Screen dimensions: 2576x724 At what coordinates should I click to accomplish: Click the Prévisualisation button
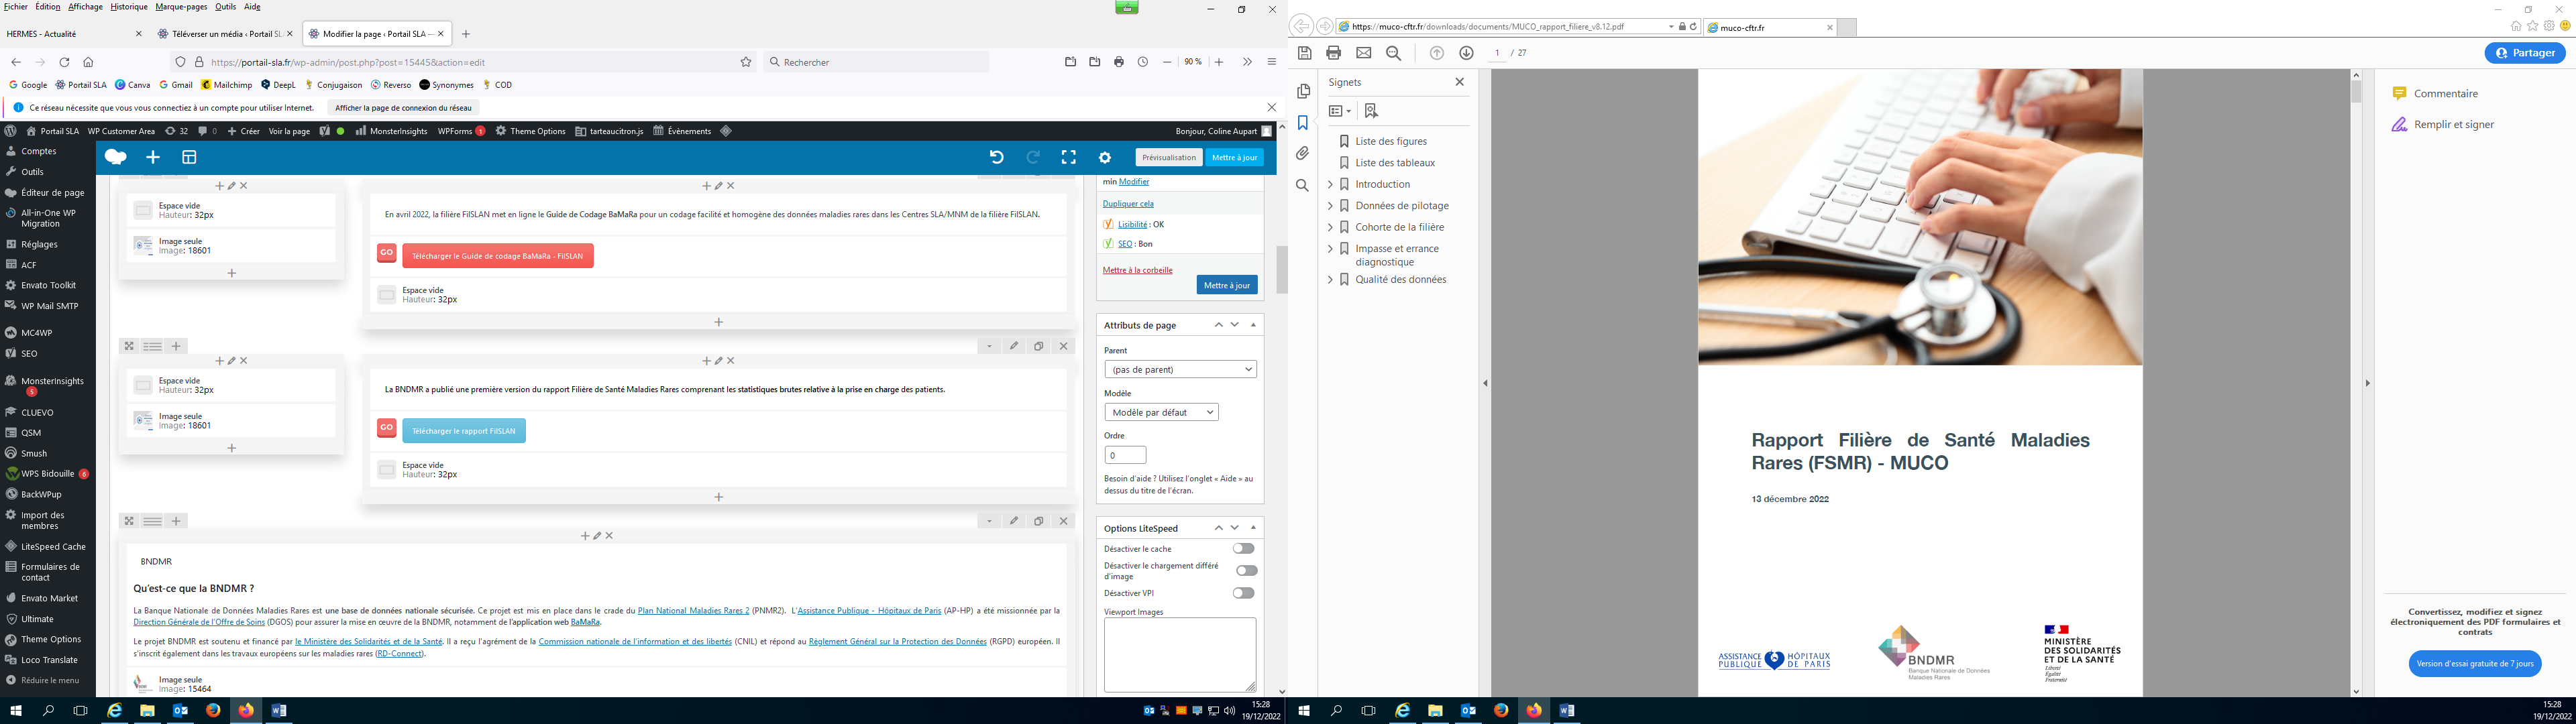(1168, 157)
